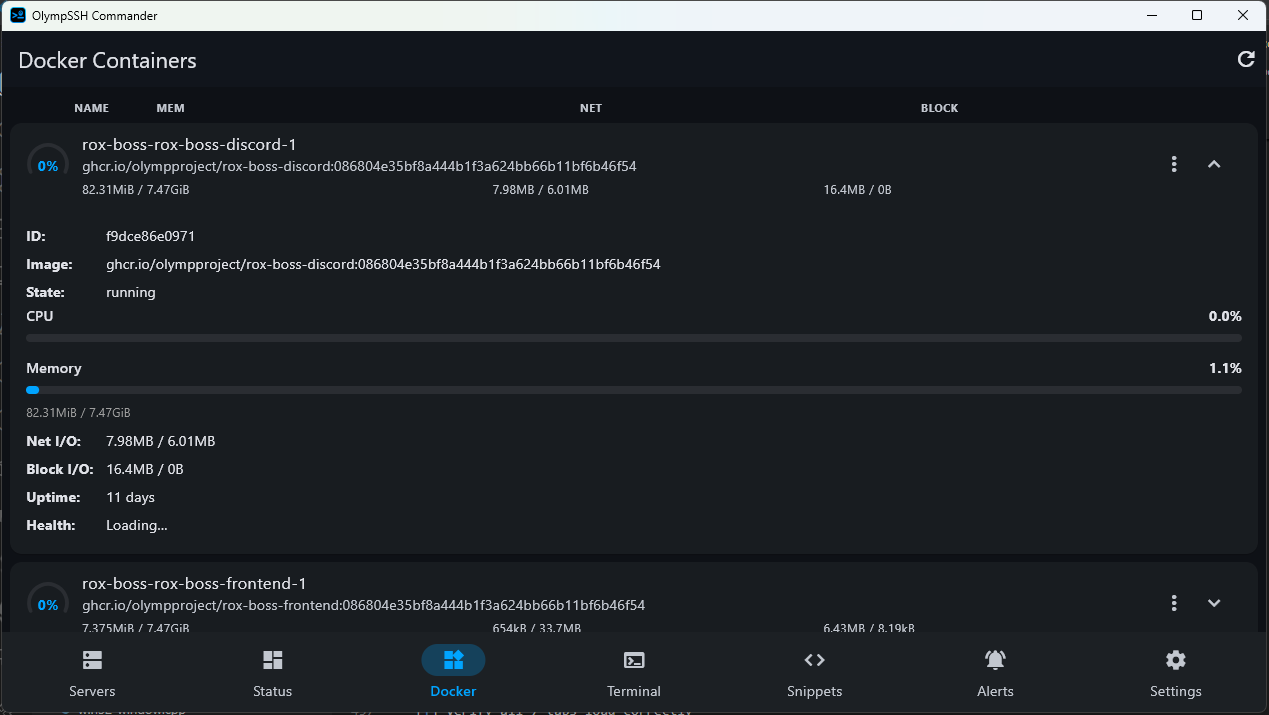Open the Alerts tab
This screenshot has height=715, width=1269.
pos(995,672)
